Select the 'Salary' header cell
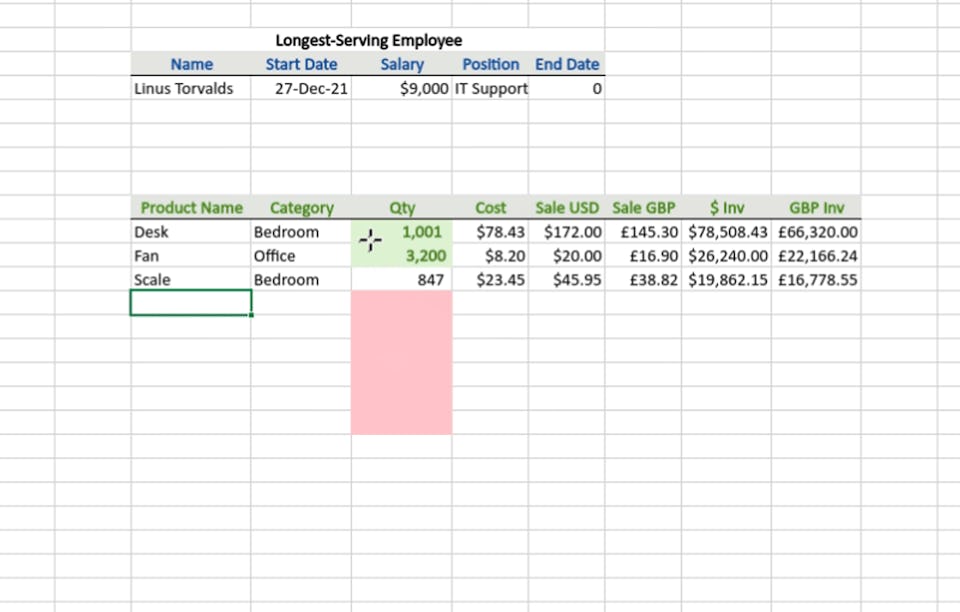Viewport: 960px width, 612px height. 402,64
